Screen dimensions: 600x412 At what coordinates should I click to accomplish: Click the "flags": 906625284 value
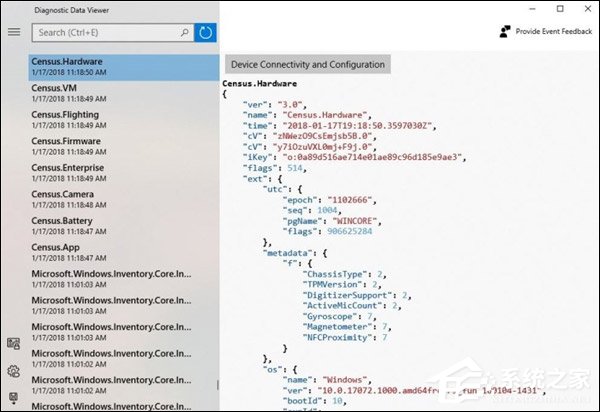(x=349, y=231)
